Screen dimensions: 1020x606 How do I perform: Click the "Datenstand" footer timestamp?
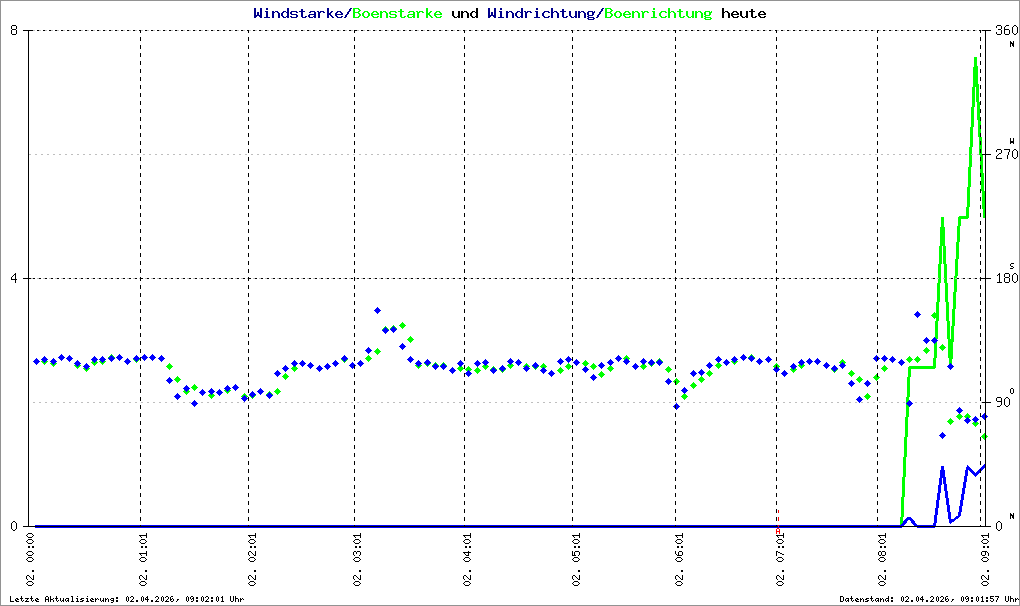(929, 599)
